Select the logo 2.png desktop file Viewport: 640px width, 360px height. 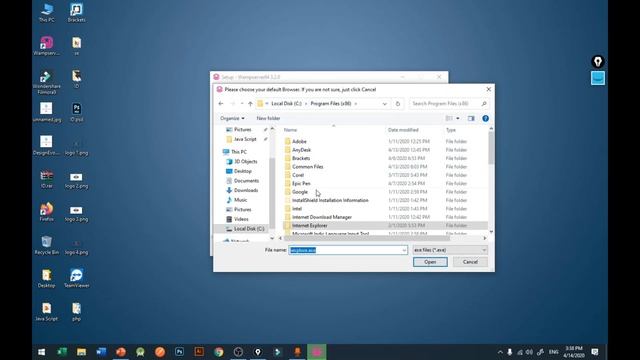[76, 180]
